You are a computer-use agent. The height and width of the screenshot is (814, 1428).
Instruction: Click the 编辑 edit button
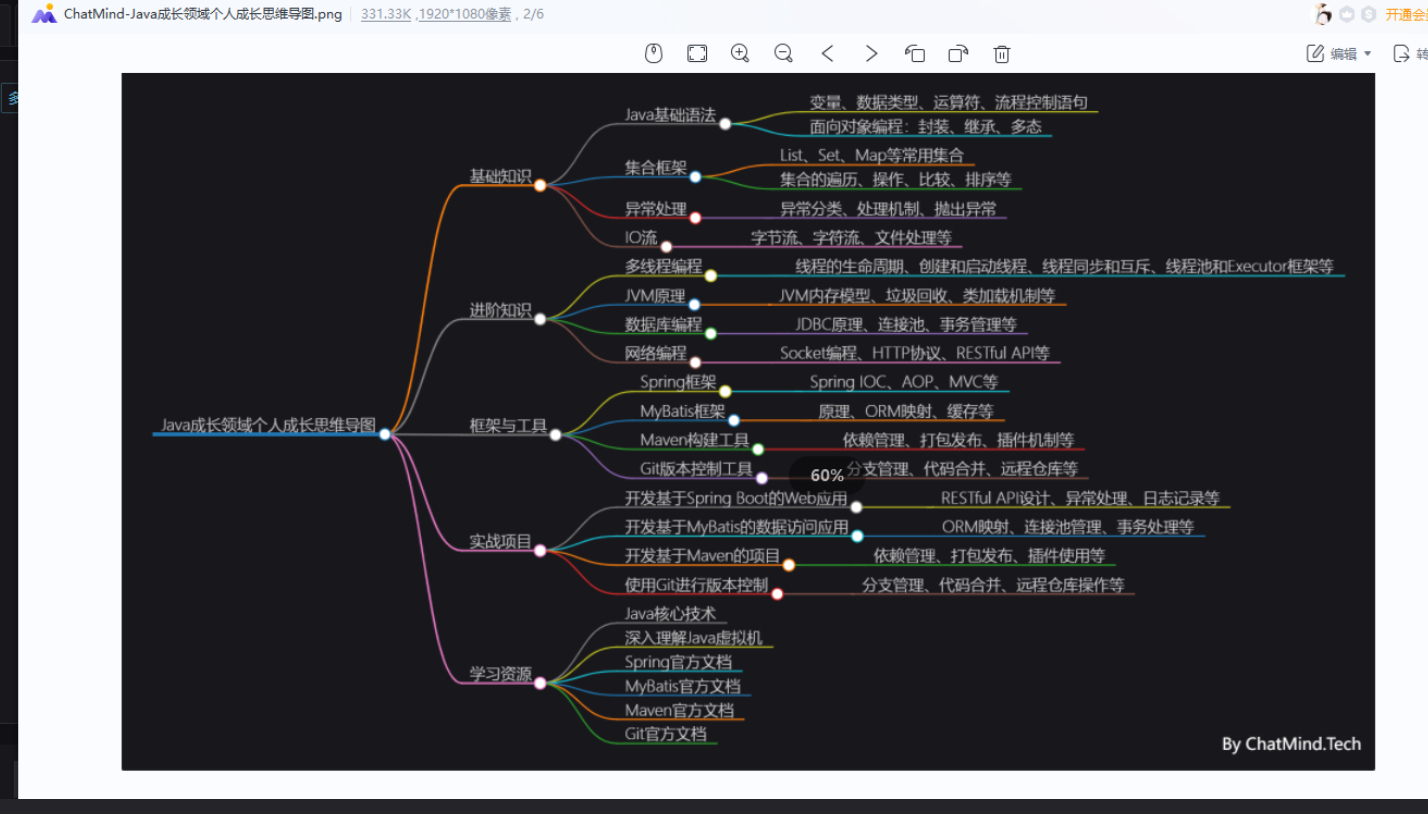1333,54
